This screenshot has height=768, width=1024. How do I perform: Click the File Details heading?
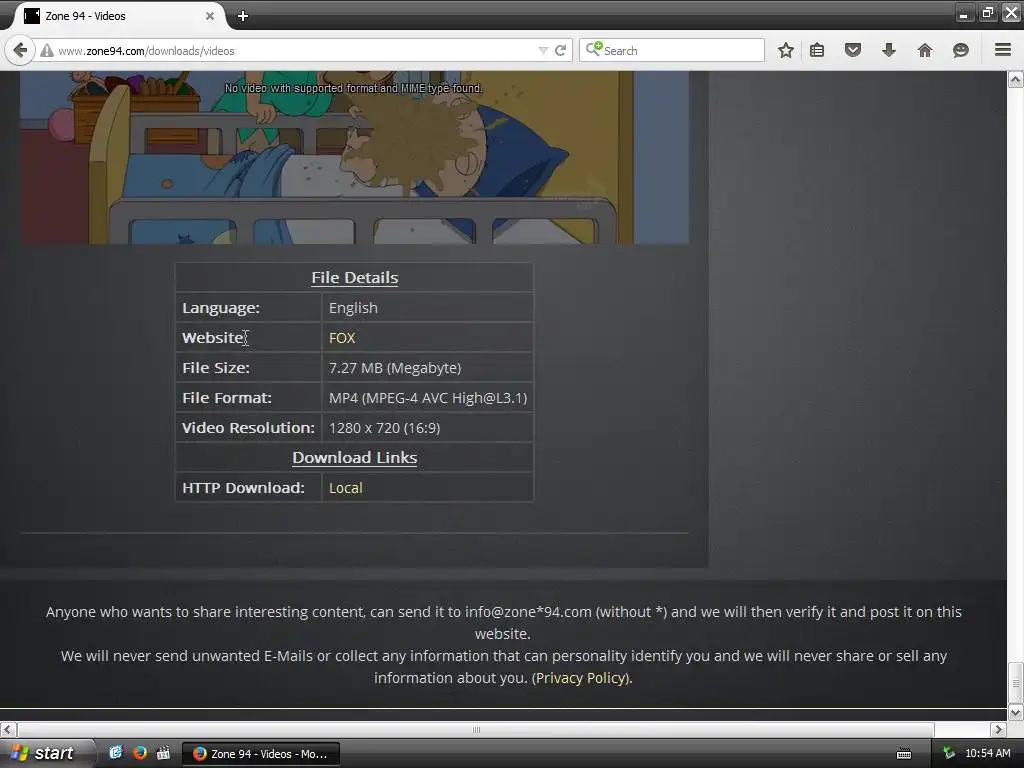355,278
